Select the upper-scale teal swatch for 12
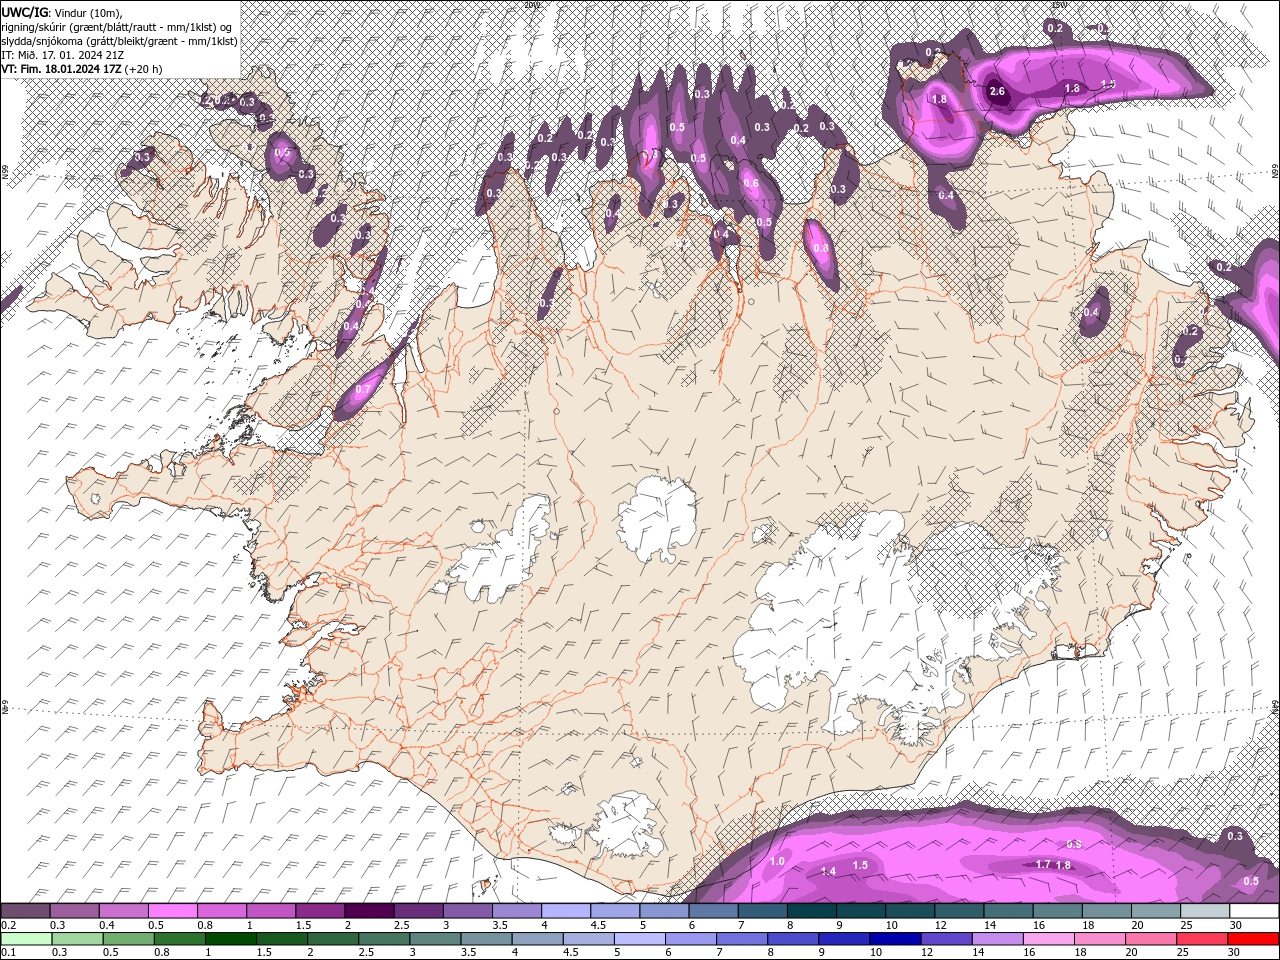Screen dimensions: 1280x960 [x=960, y=911]
